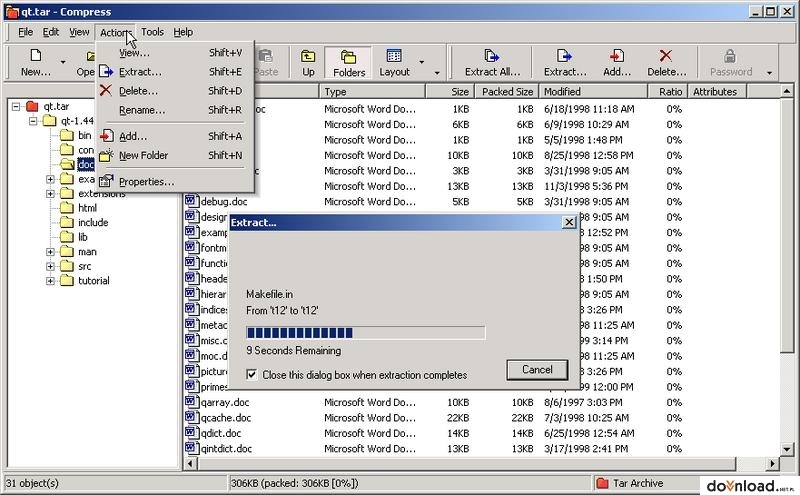Expand the extensions folder node
Viewport: 800px width, 495px height.
coord(50,193)
